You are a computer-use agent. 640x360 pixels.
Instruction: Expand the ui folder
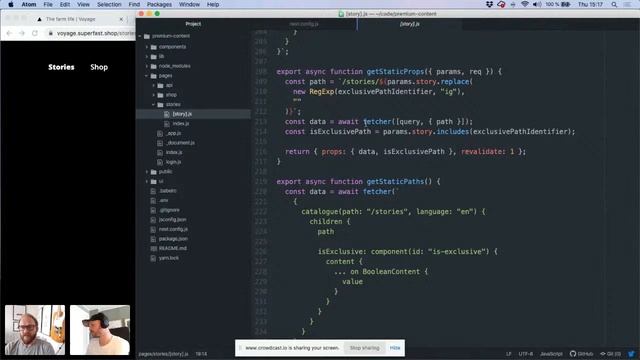[147, 181]
